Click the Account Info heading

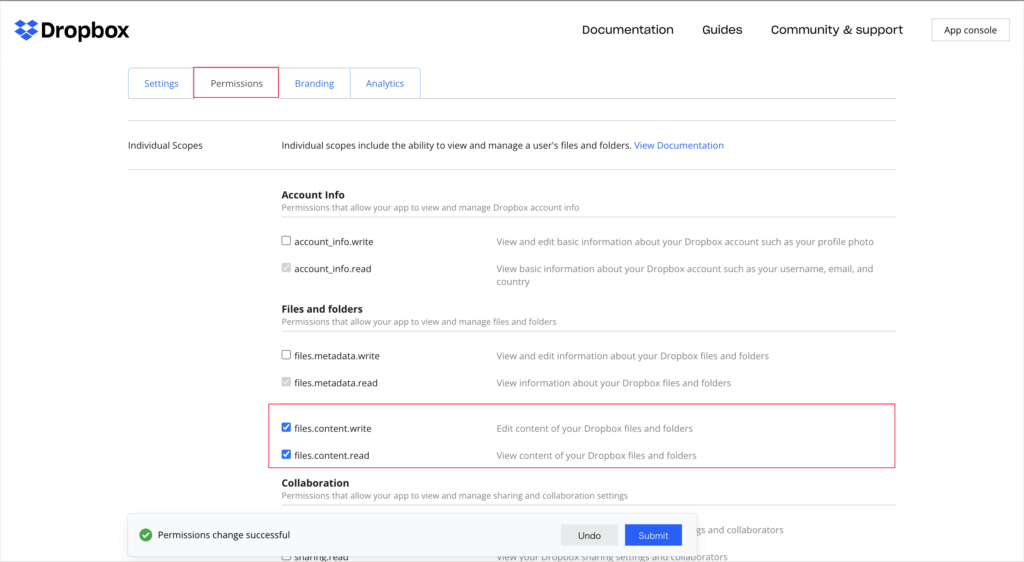[313, 195]
